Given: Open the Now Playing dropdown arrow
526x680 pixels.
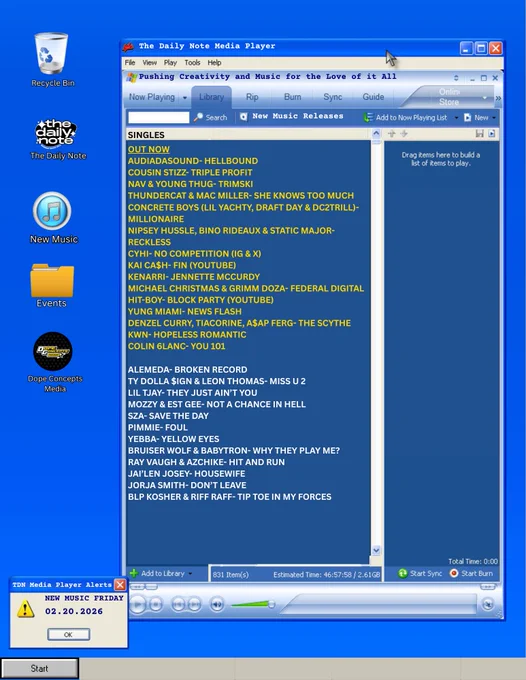Looking at the screenshot, I should click(x=185, y=98).
